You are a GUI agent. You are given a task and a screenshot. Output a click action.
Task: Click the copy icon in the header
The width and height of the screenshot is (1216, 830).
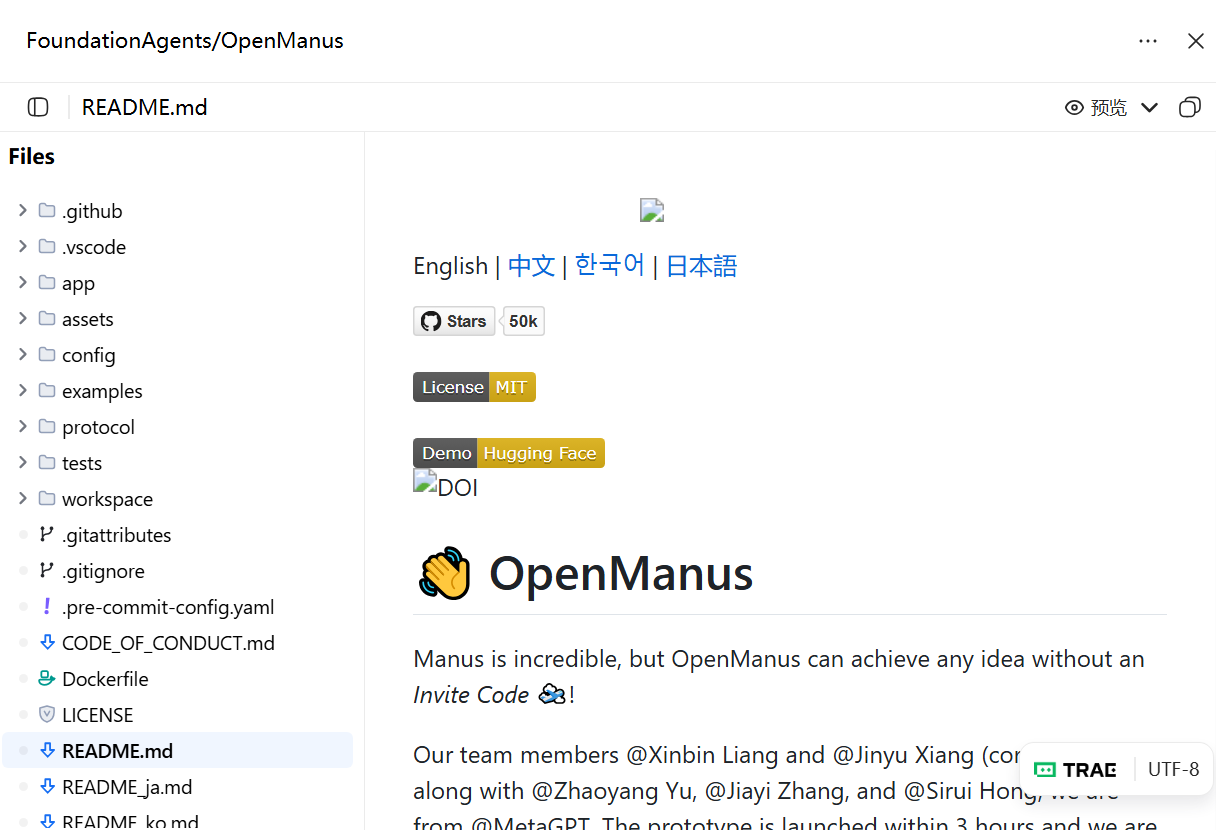point(1190,107)
